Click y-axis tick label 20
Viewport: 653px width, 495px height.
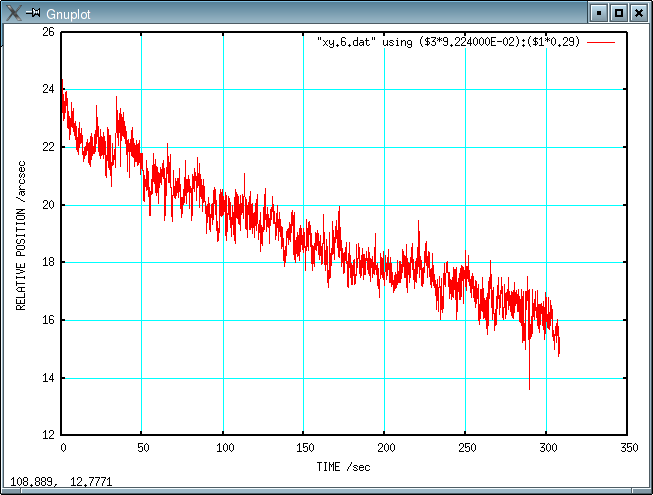[48, 205]
